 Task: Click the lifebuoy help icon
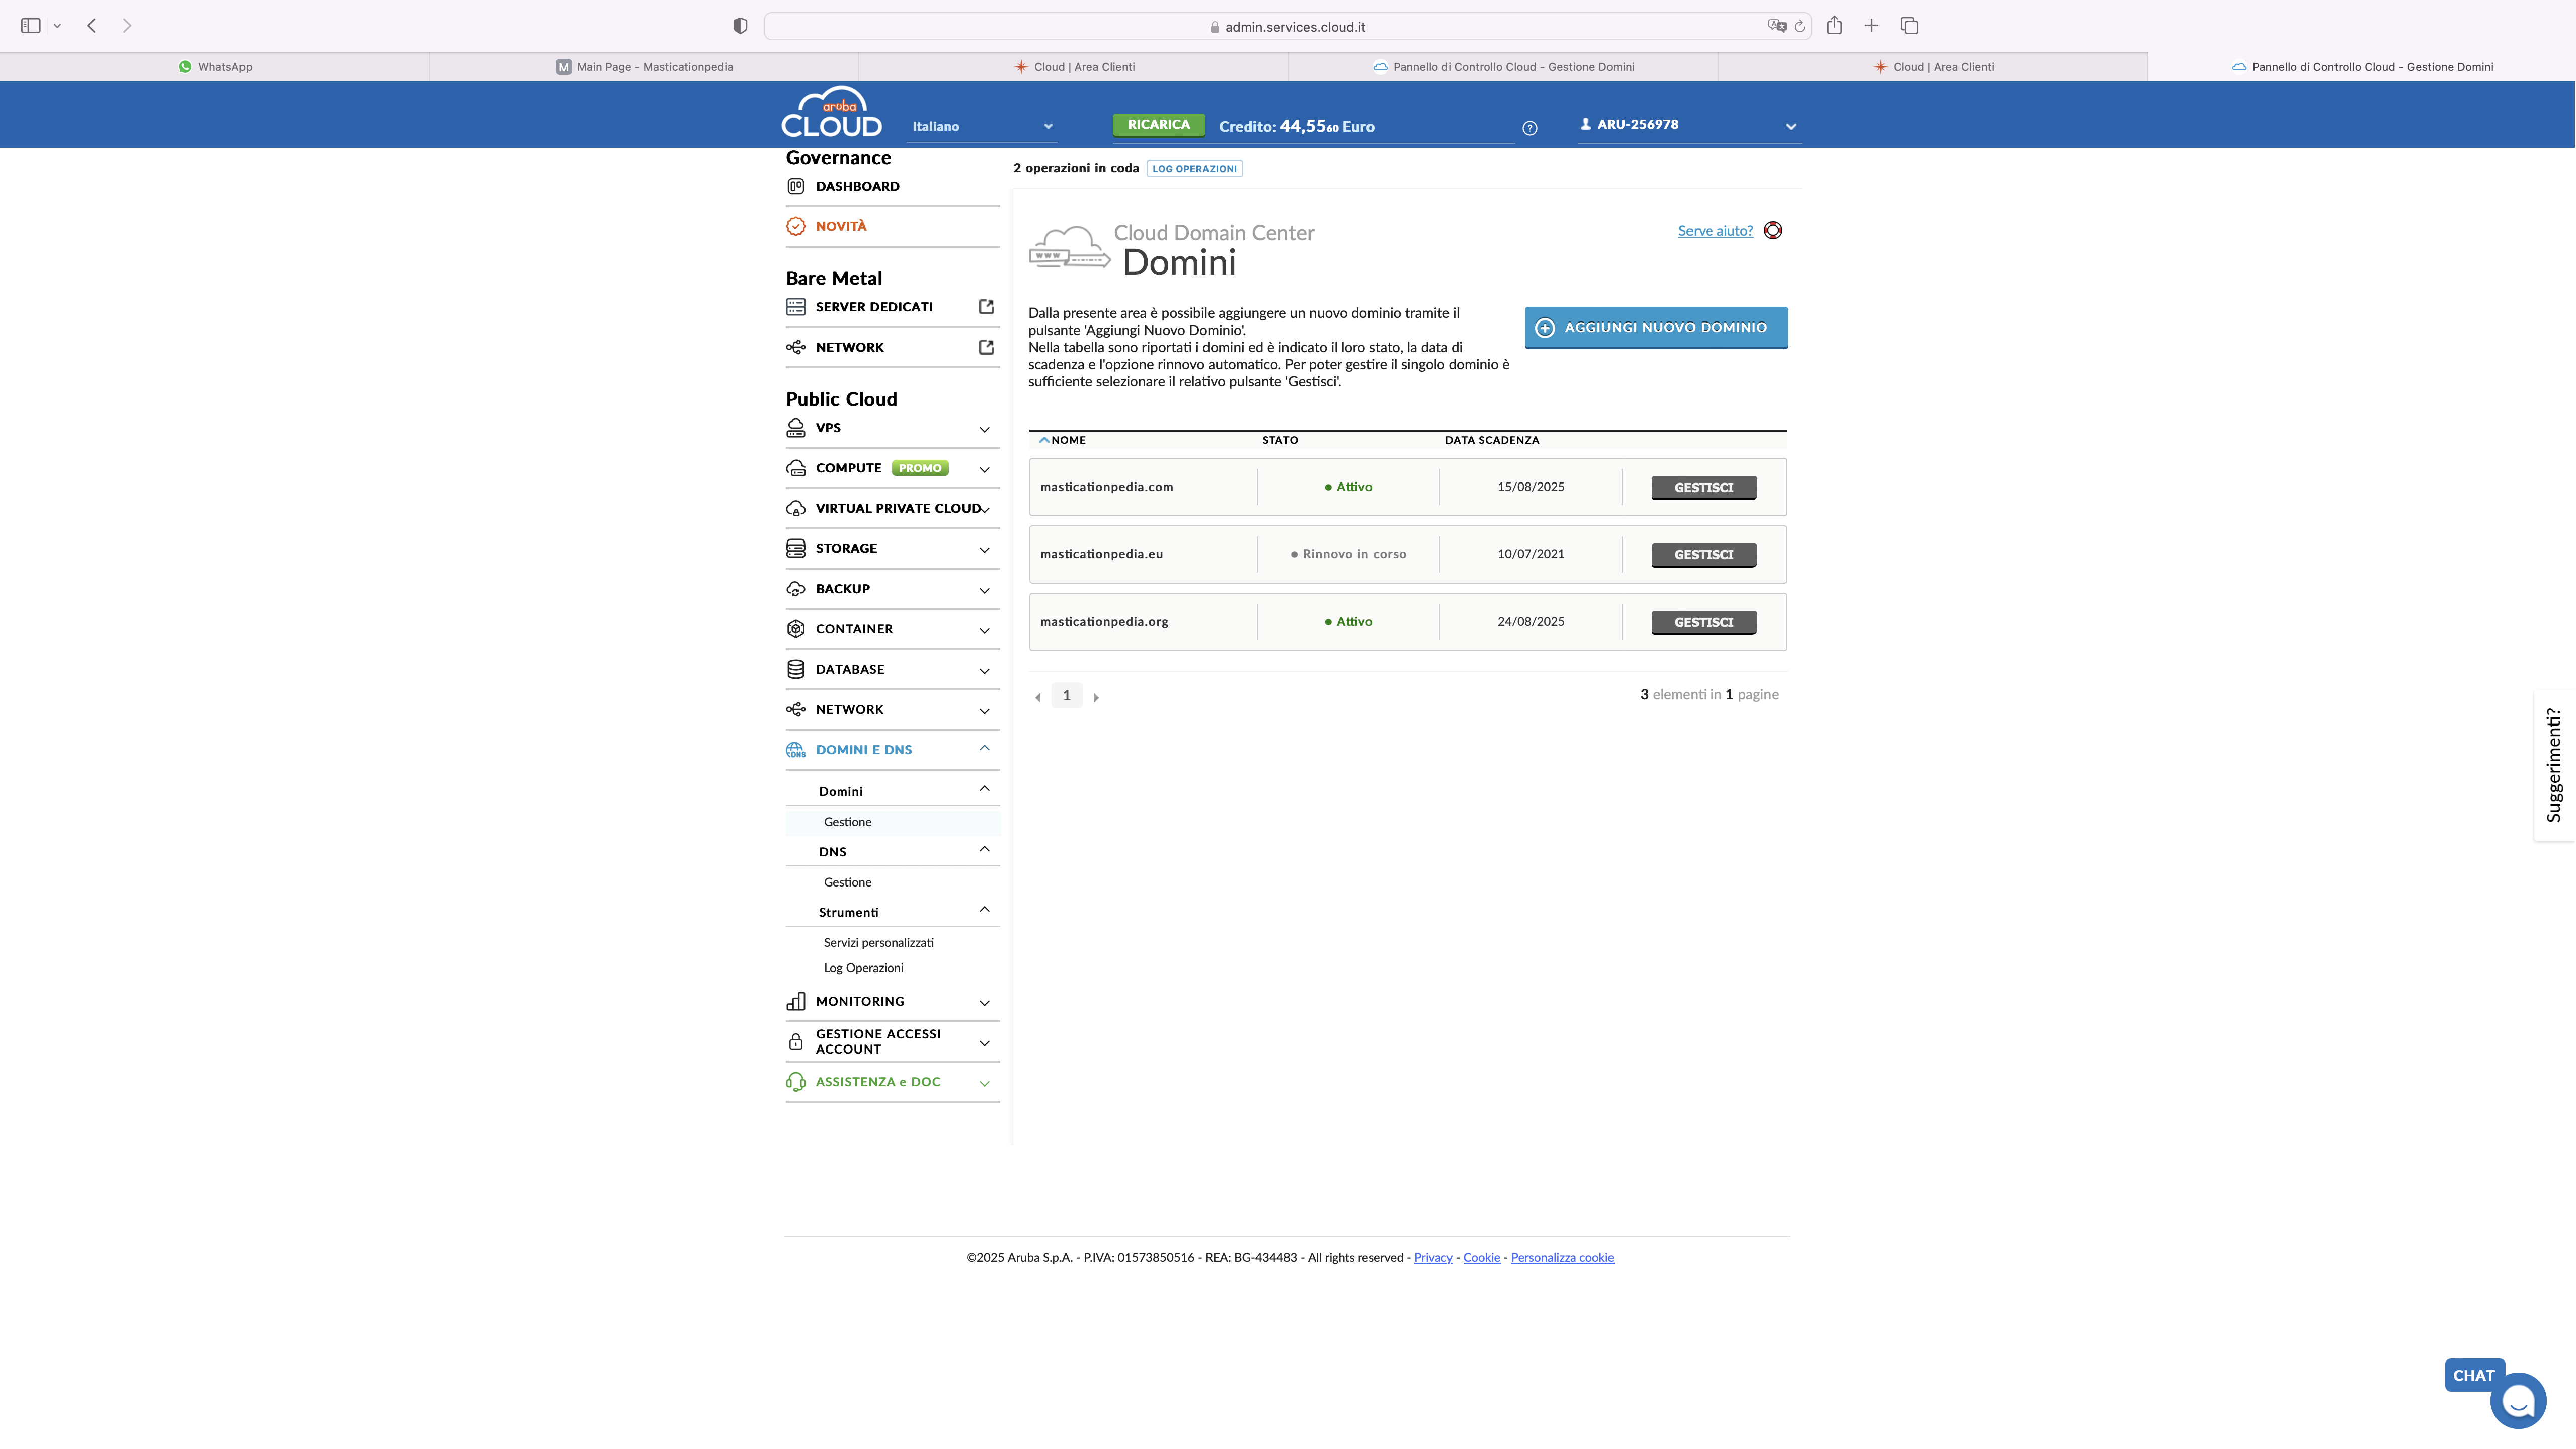(x=1773, y=231)
